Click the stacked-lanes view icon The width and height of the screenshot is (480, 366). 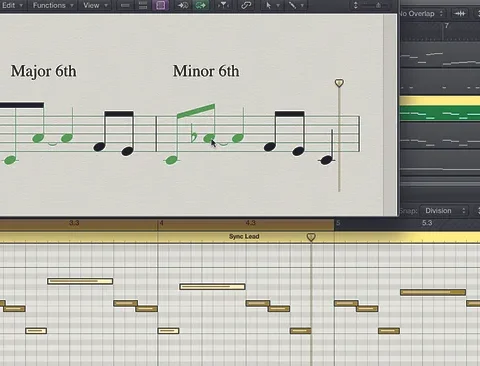coord(143,5)
